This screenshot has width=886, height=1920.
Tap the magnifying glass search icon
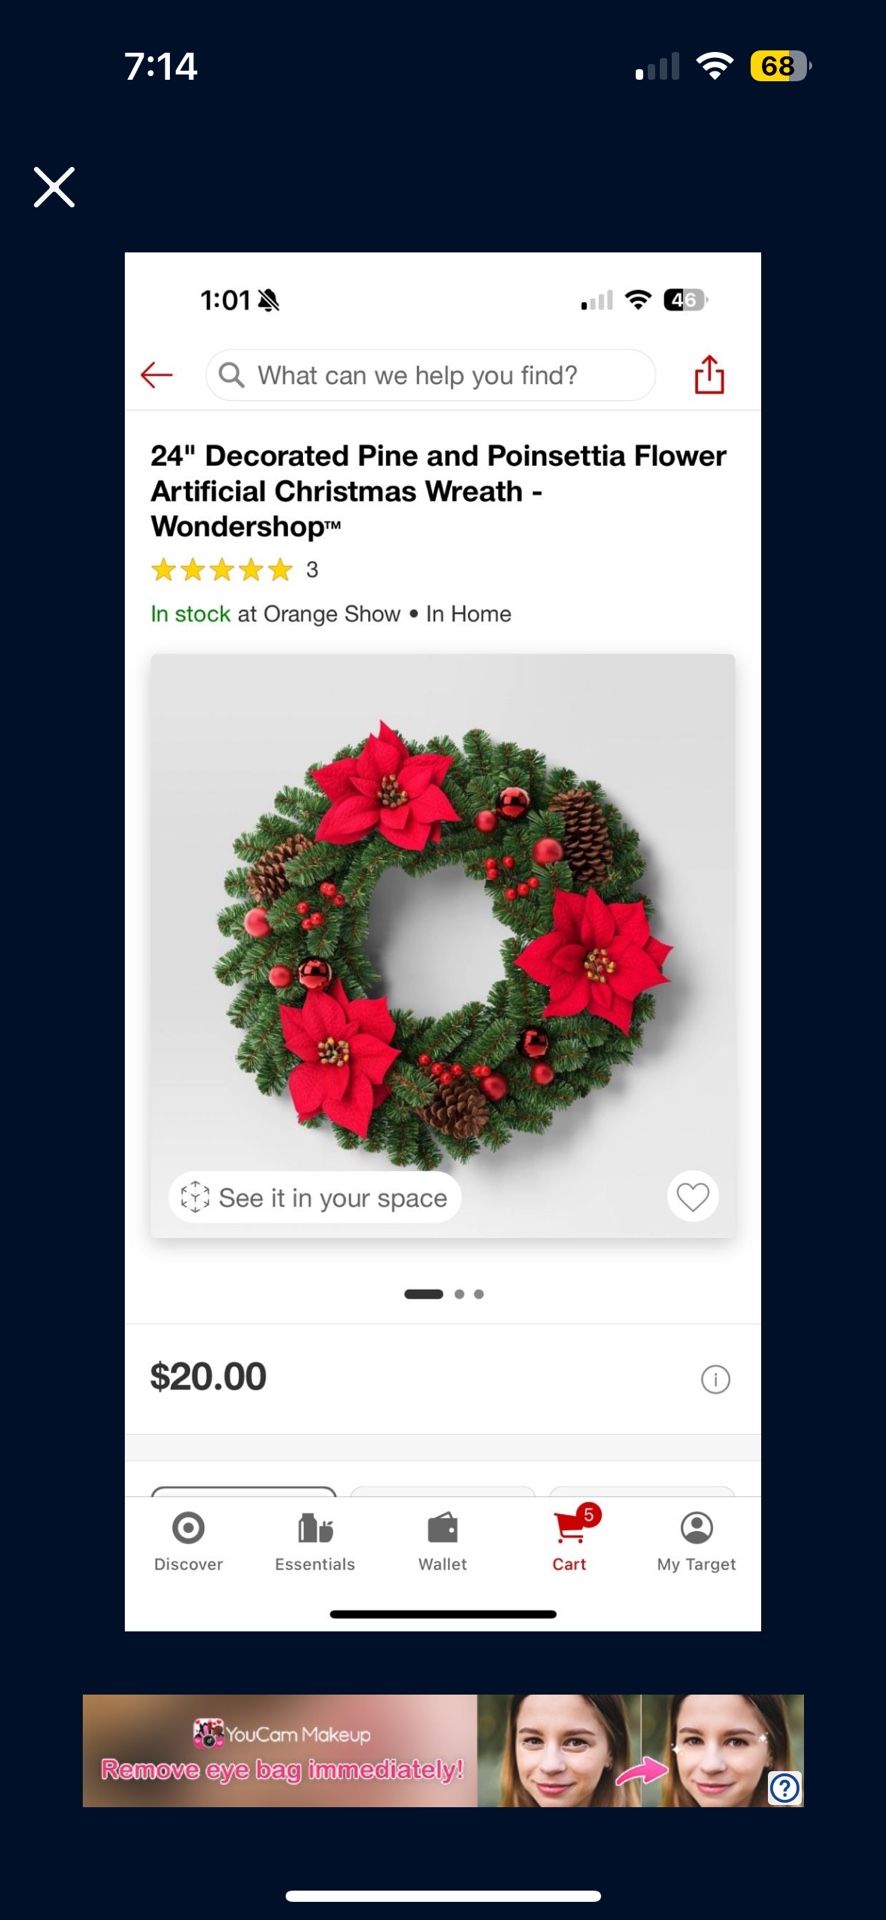(x=231, y=375)
